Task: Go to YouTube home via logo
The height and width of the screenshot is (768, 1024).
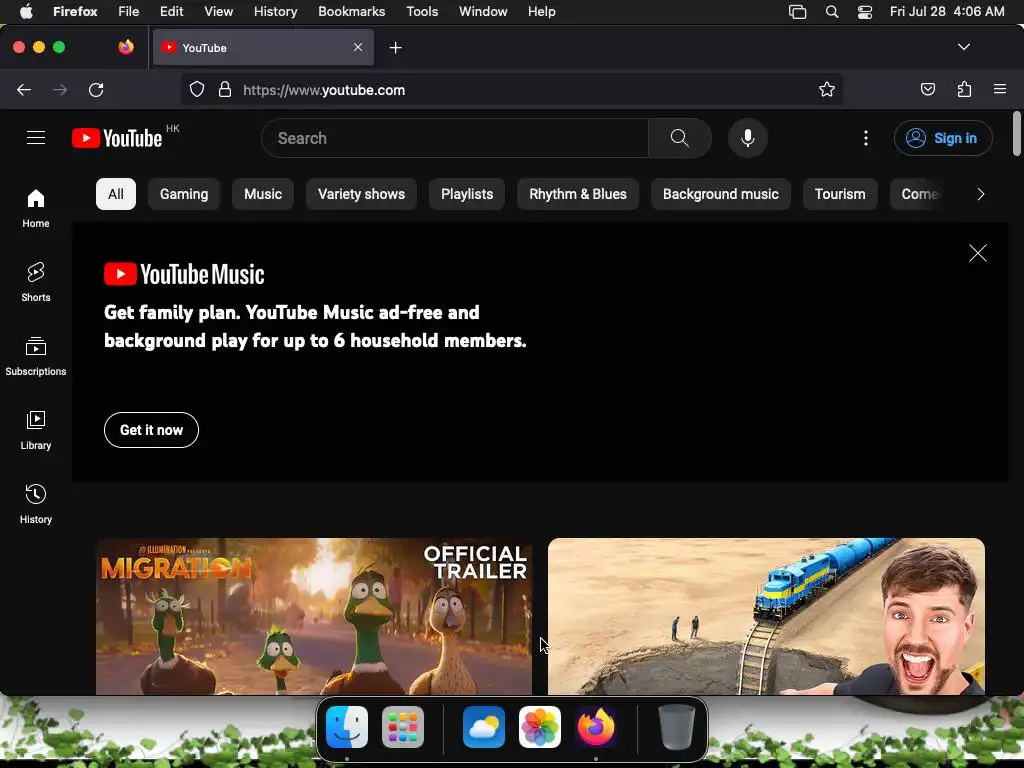Action: pyautogui.click(x=117, y=138)
